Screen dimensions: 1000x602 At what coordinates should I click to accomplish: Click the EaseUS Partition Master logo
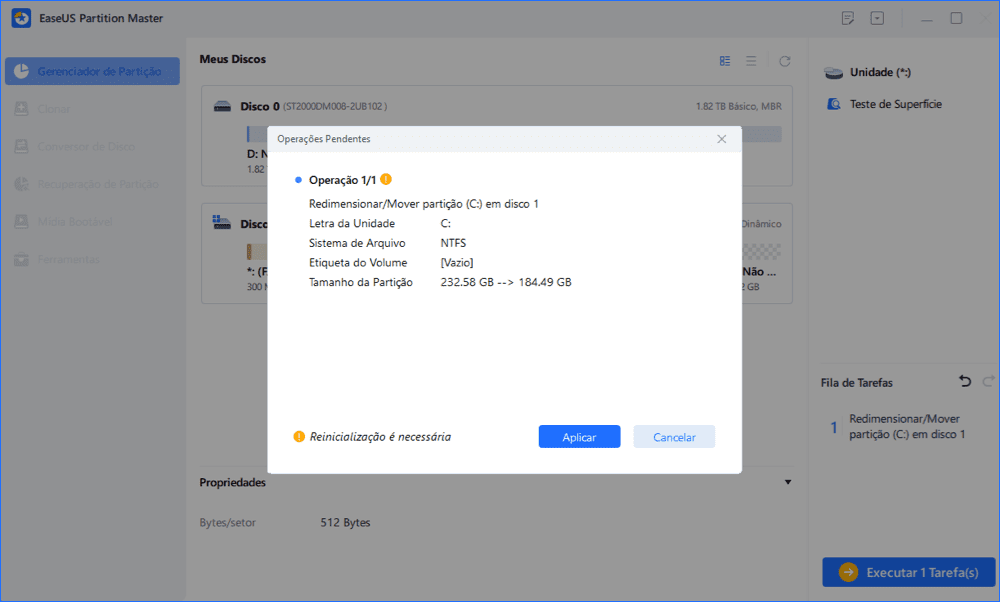tap(21, 18)
